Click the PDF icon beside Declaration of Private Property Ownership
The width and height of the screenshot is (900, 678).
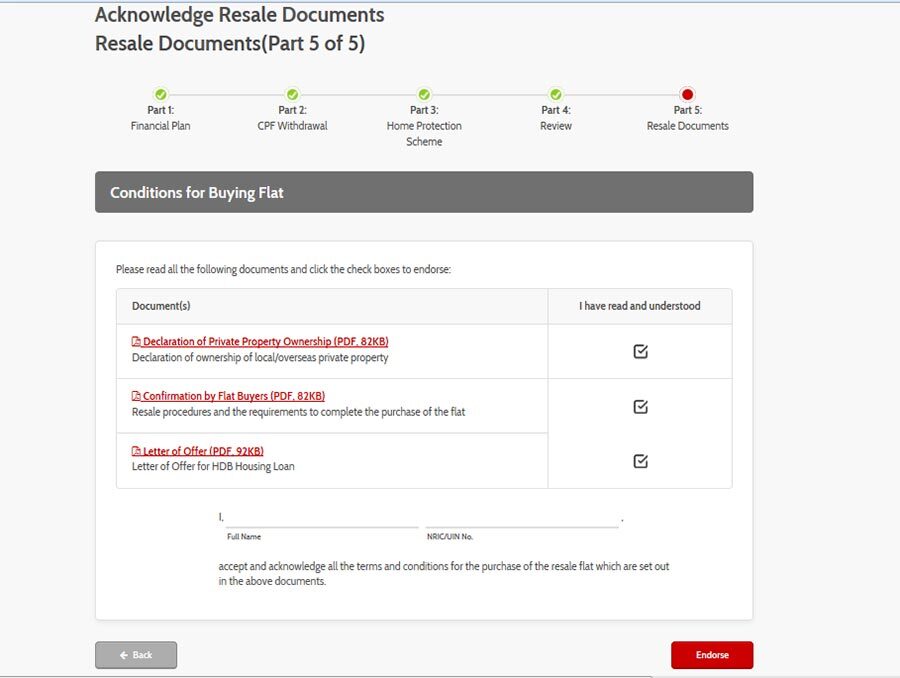click(135, 341)
